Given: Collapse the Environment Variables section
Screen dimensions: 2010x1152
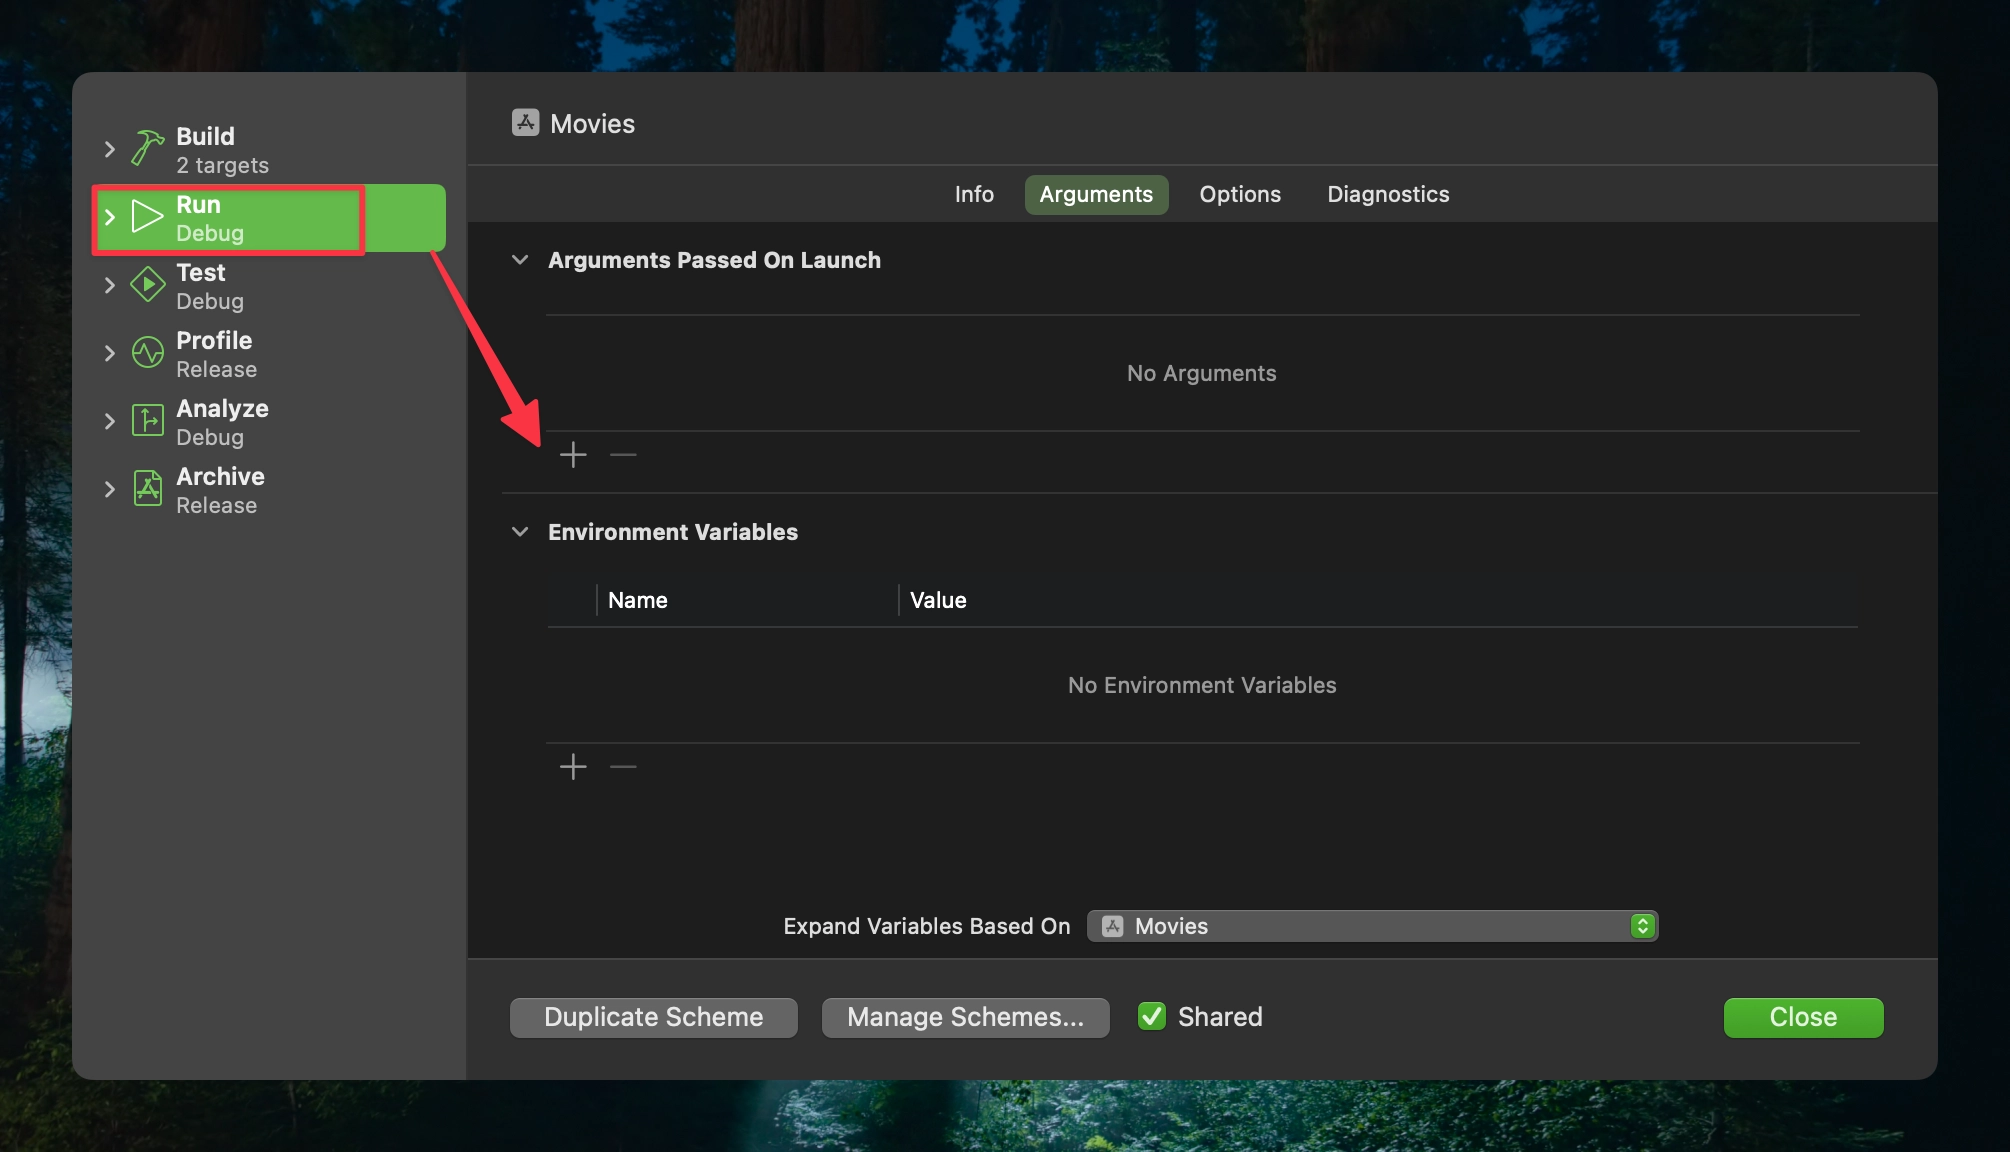Looking at the screenshot, I should pos(520,532).
